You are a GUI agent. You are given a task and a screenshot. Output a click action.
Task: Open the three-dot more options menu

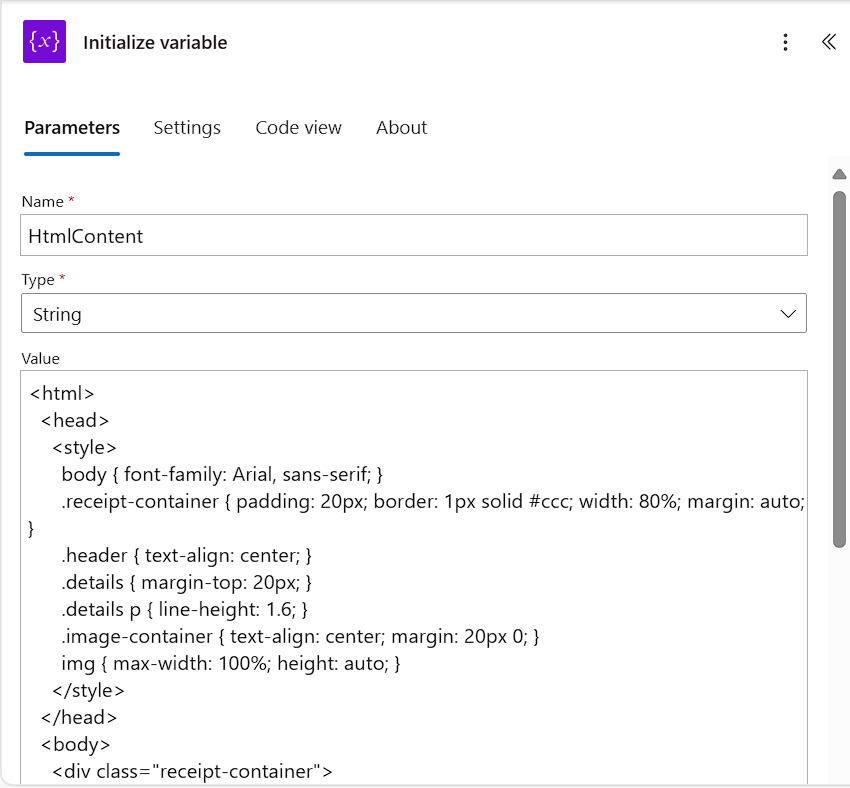click(x=786, y=42)
